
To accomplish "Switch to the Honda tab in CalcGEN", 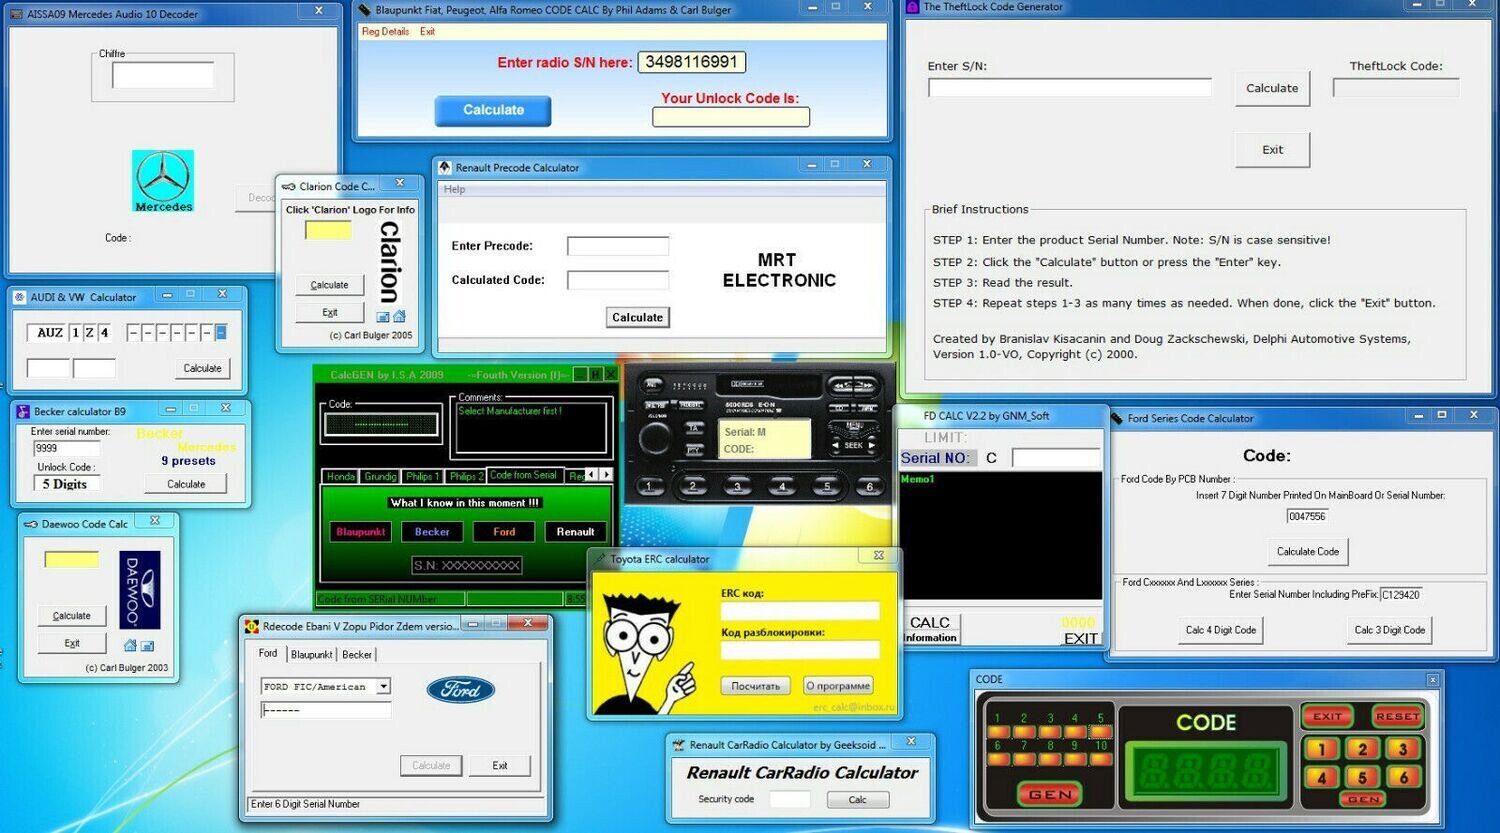I will coord(340,476).
